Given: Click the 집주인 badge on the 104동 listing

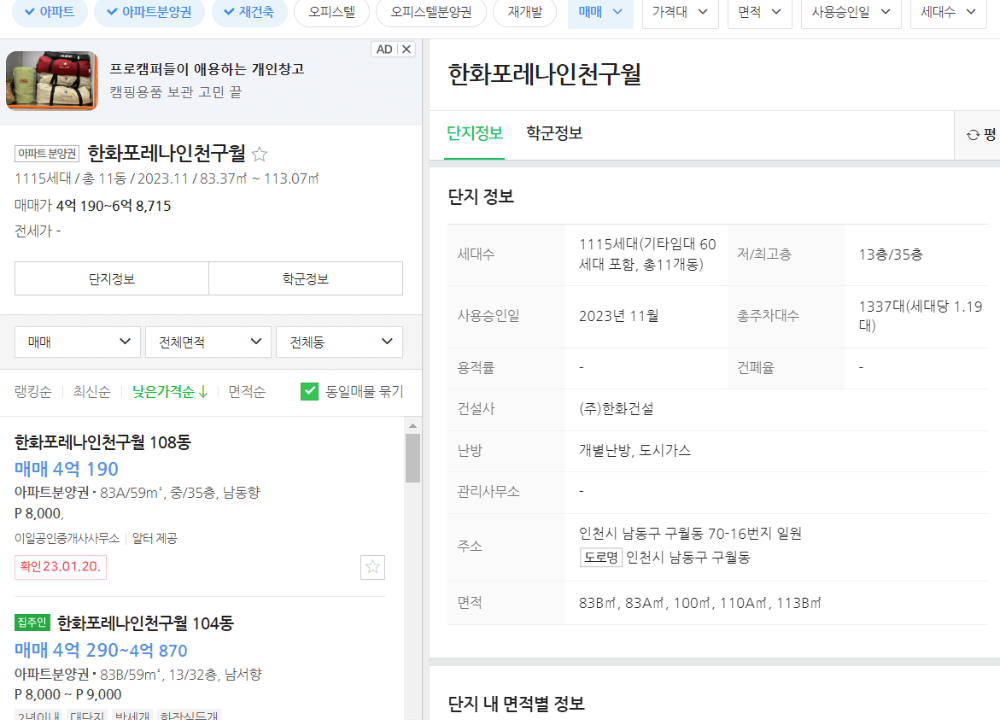Looking at the screenshot, I should 32,622.
